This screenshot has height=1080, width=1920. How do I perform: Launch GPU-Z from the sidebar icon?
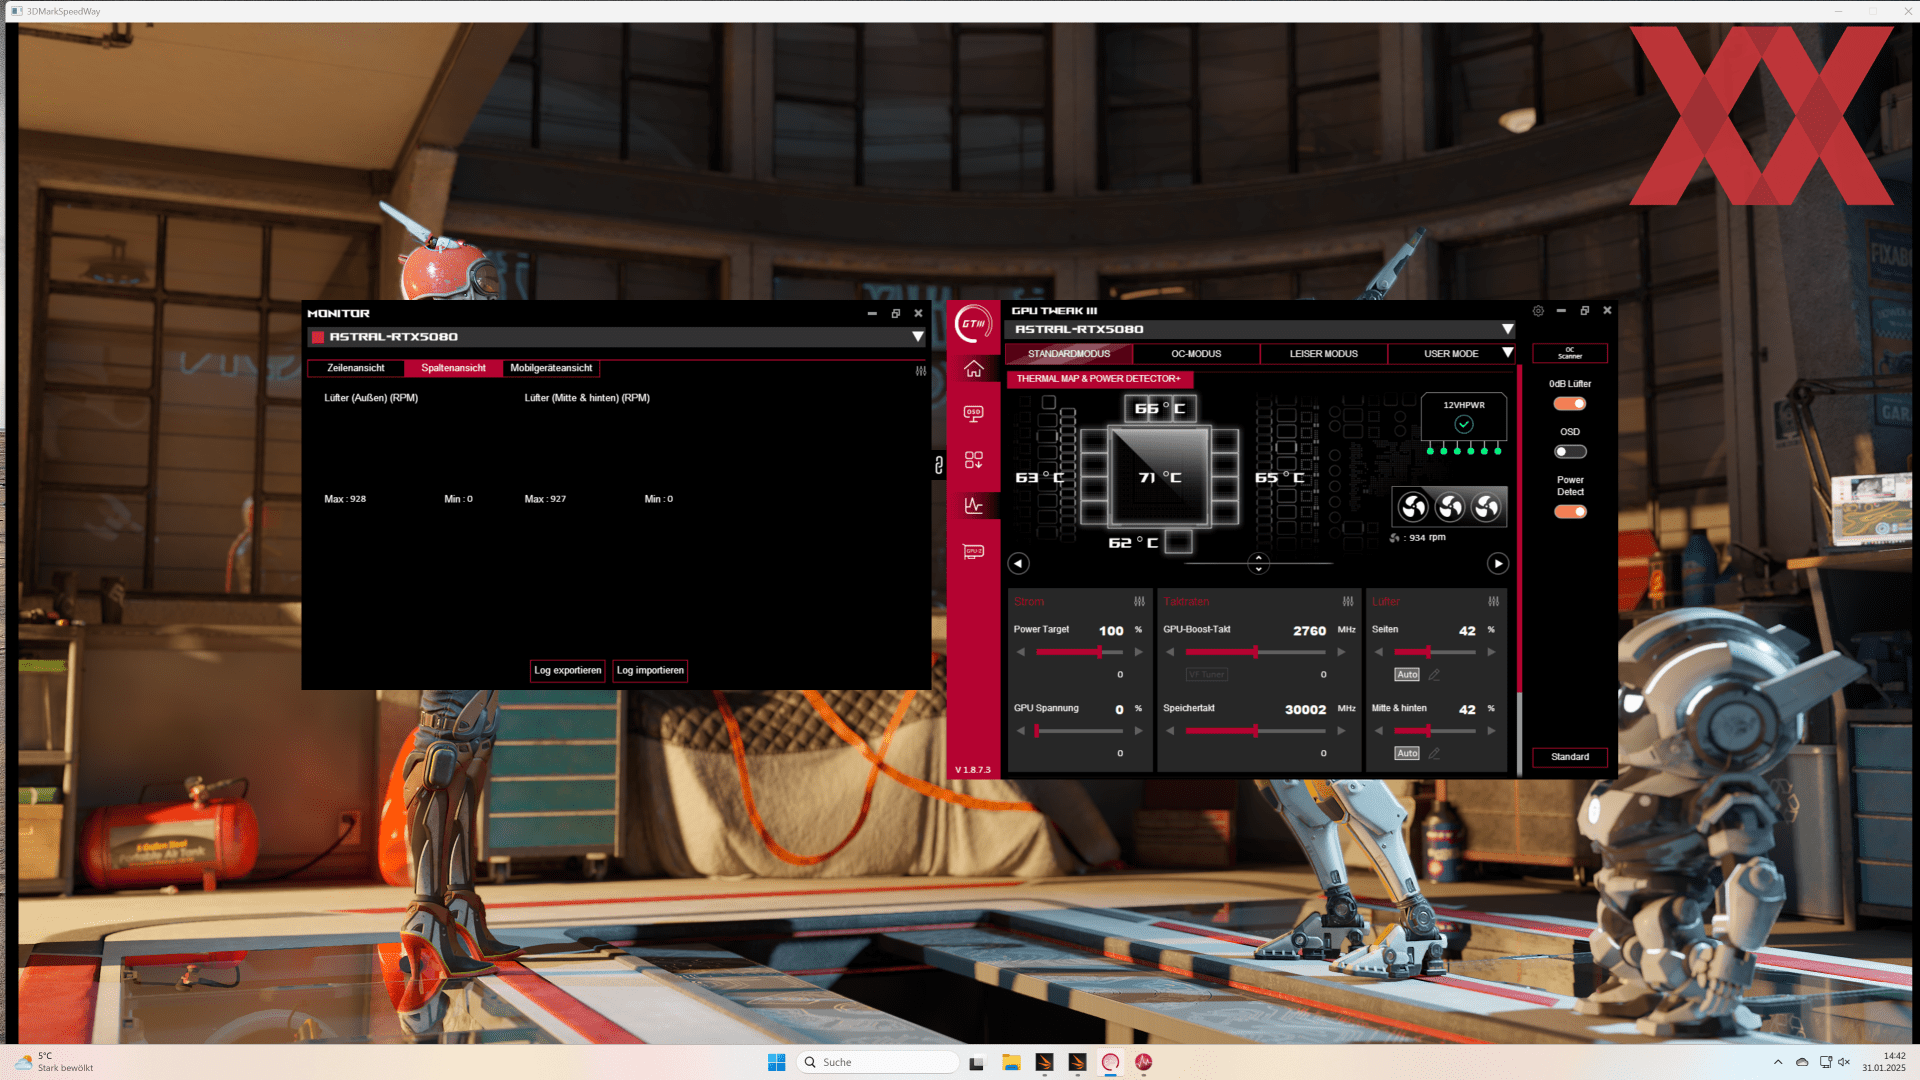click(973, 551)
